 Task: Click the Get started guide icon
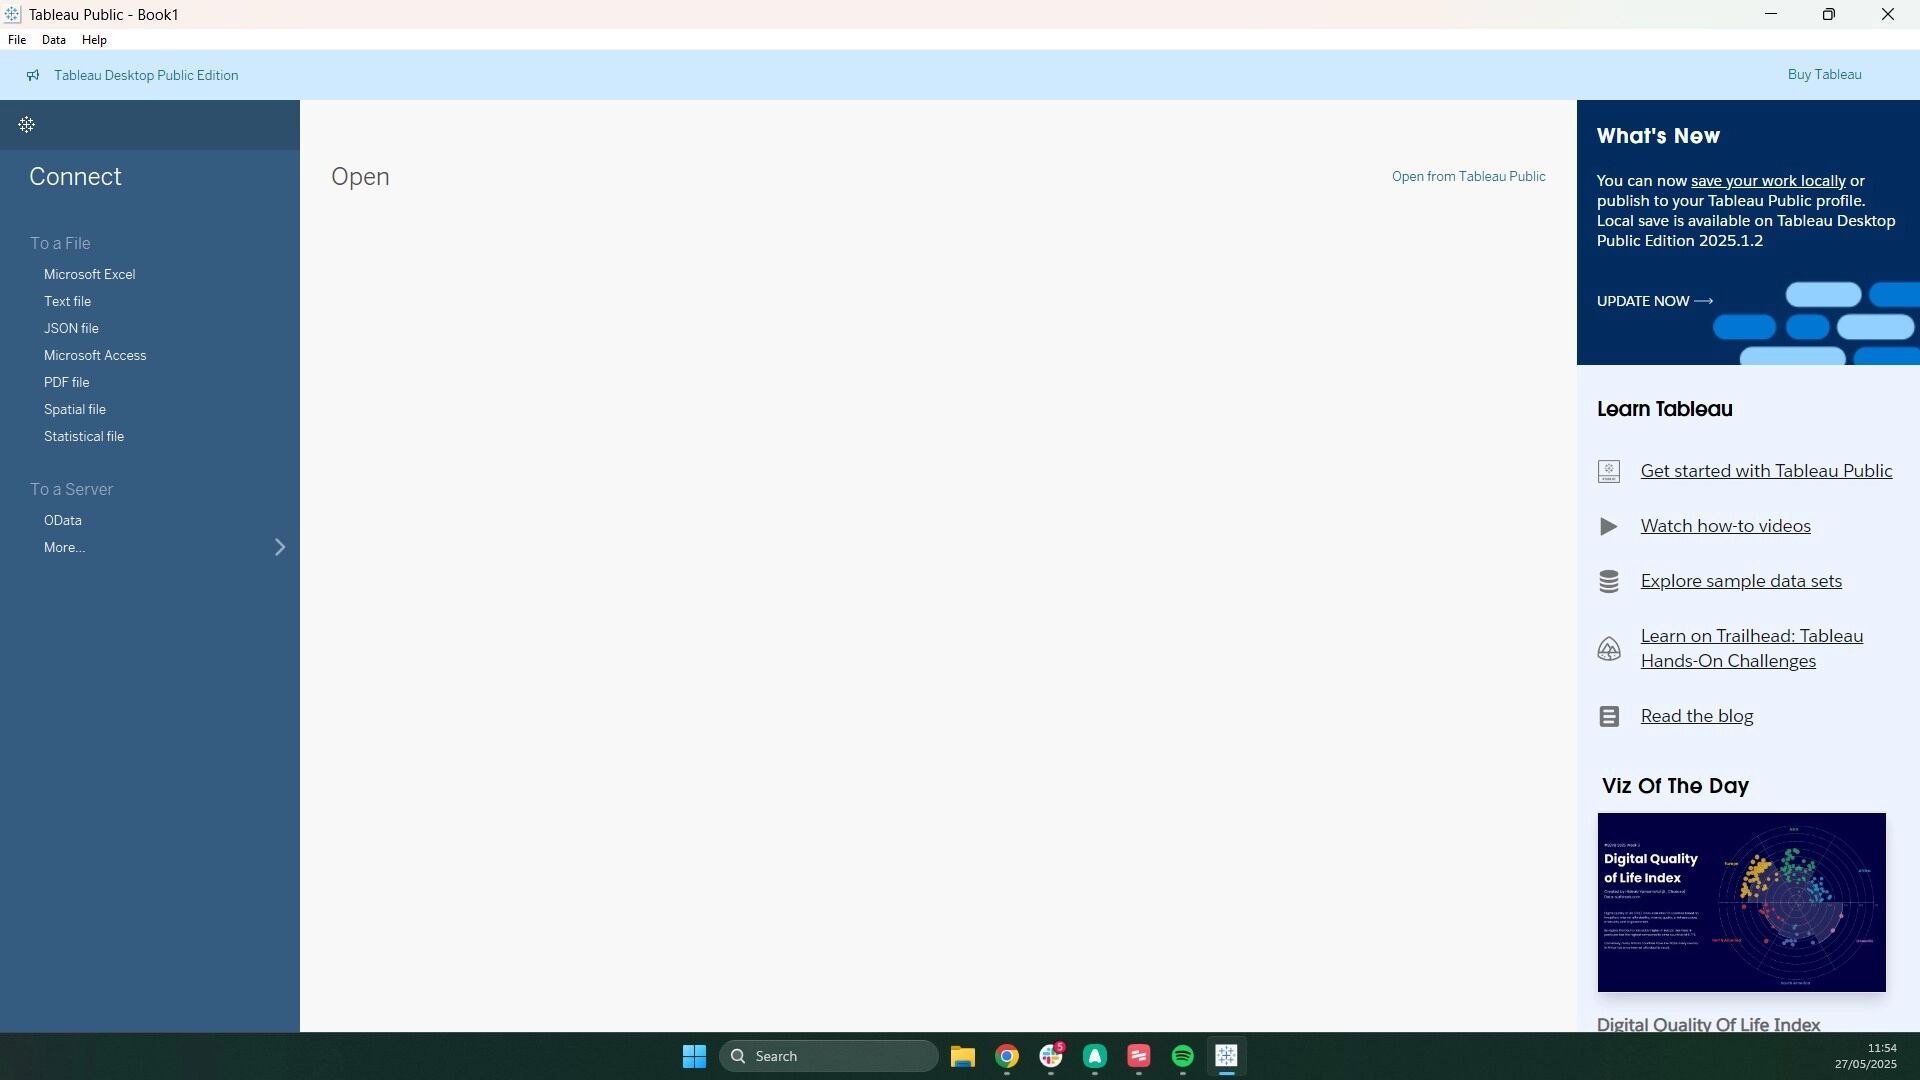click(1608, 471)
